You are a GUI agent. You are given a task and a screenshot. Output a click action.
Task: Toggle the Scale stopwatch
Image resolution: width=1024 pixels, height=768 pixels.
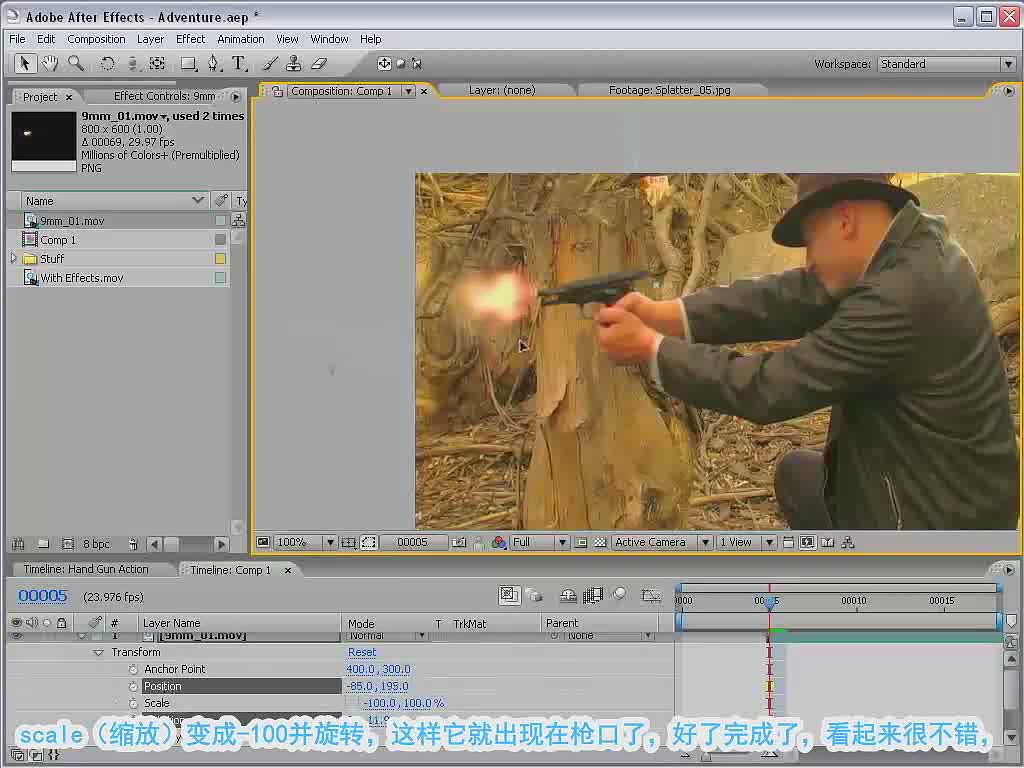[x=133, y=703]
